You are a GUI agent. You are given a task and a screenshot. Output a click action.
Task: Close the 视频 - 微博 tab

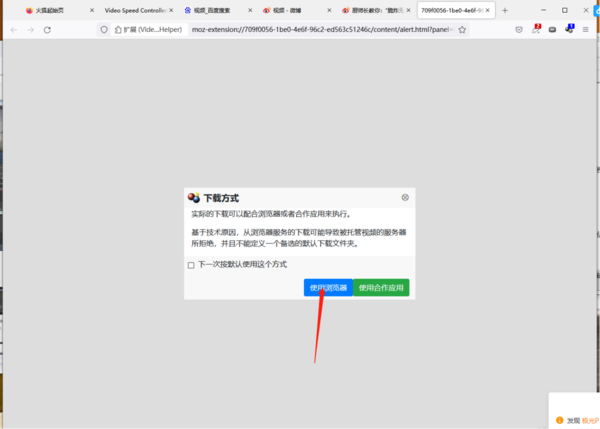[329, 10]
